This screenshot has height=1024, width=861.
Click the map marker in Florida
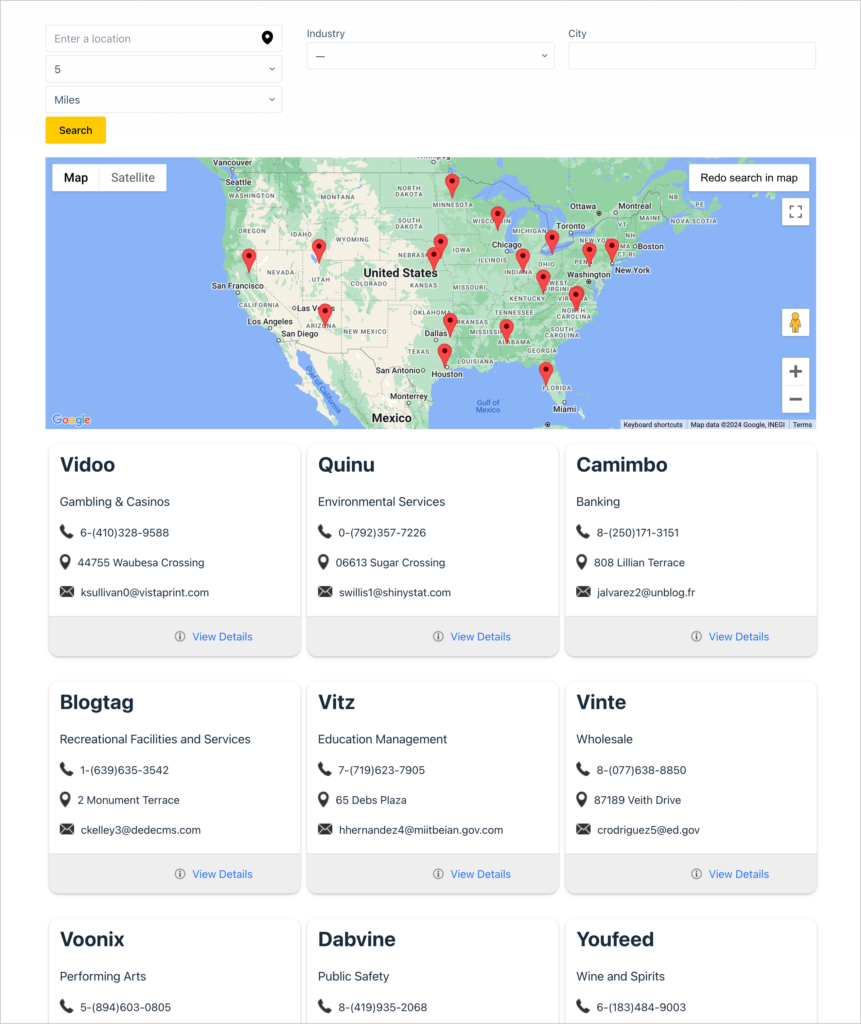[x=545, y=374]
